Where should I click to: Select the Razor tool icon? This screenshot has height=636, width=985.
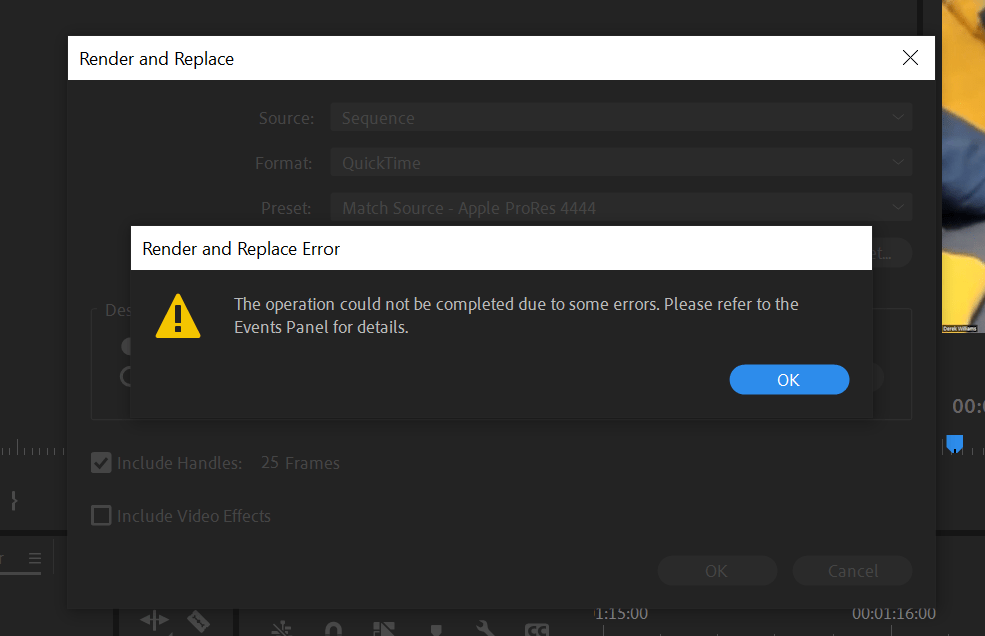click(199, 624)
